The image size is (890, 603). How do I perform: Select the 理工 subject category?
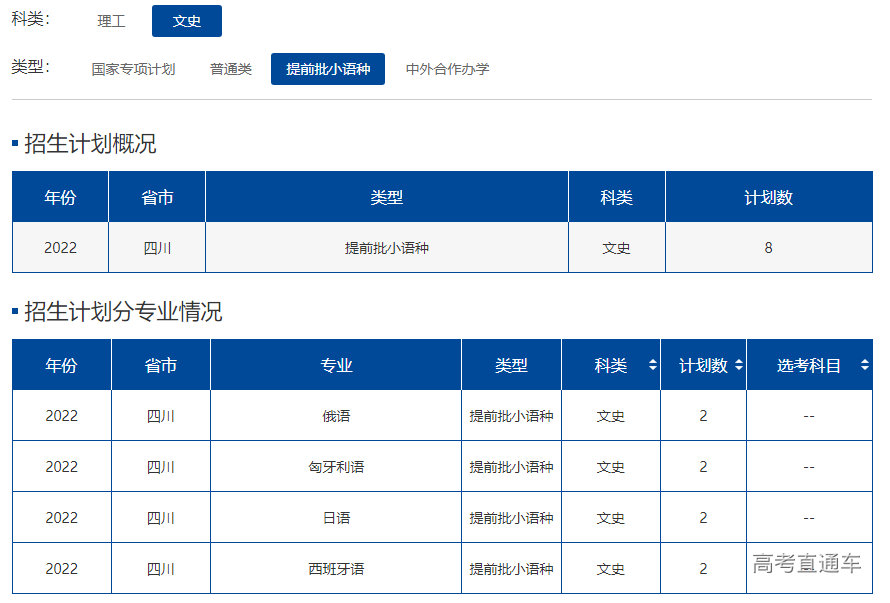(x=111, y=21)
